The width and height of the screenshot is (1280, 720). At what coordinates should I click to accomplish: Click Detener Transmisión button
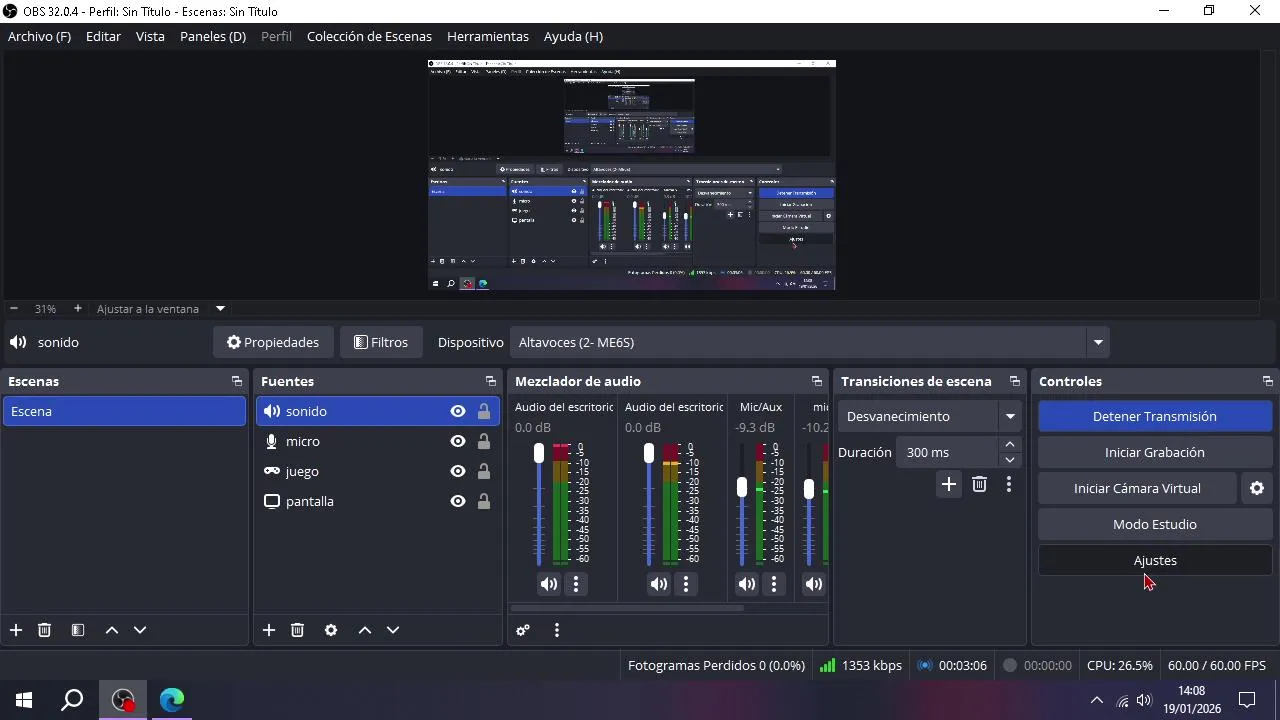(1155, 416)
